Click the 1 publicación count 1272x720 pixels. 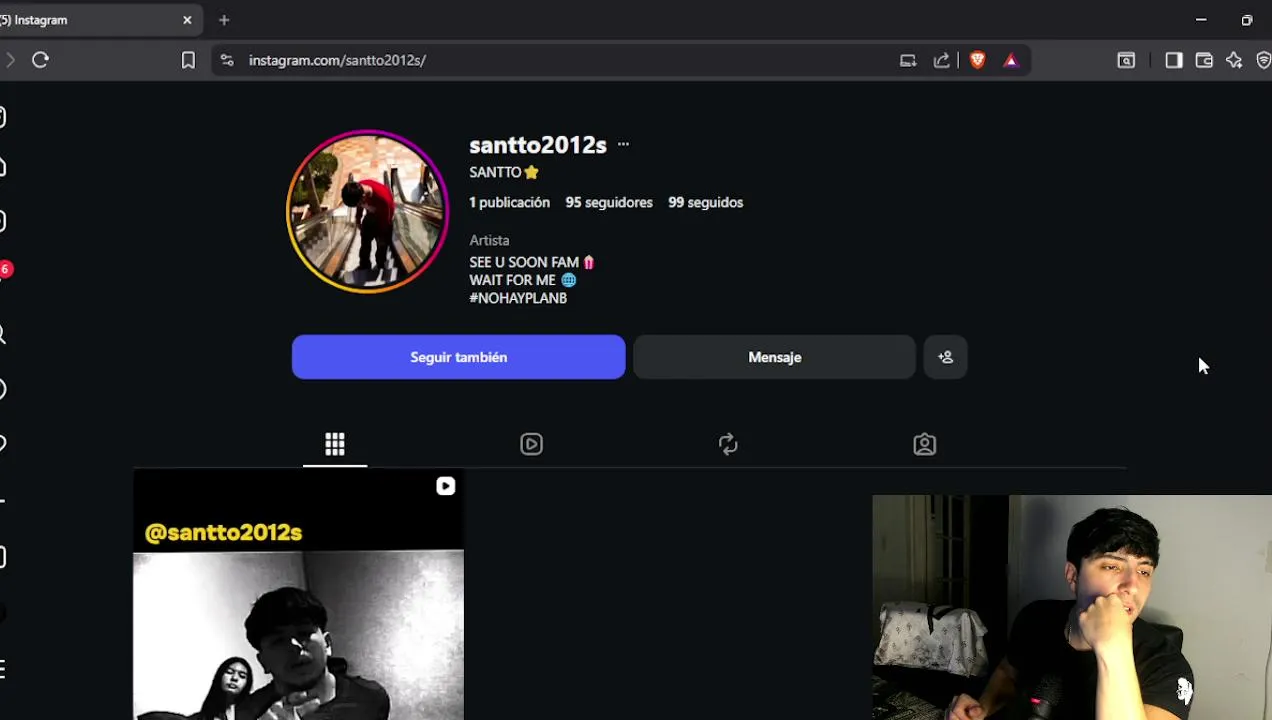point(509,202)
